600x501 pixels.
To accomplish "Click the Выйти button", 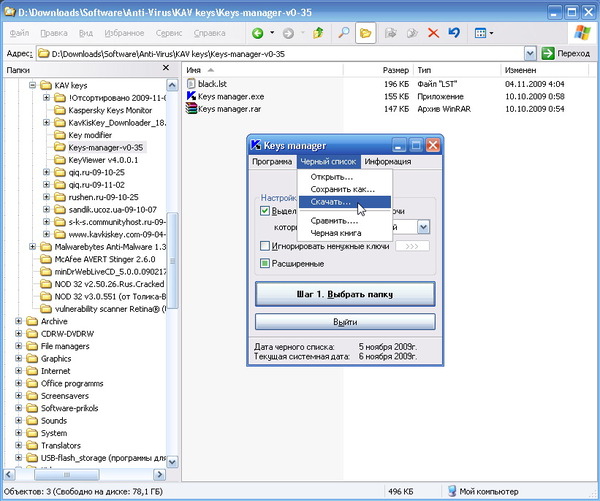I will [345, 322].
